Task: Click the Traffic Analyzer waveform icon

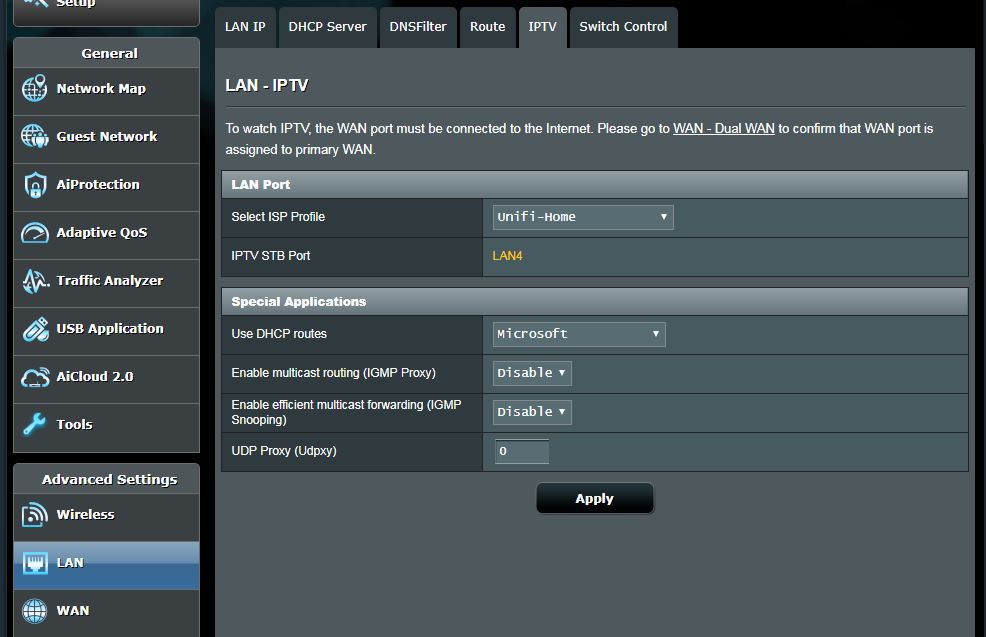Action: click(35, 280)
